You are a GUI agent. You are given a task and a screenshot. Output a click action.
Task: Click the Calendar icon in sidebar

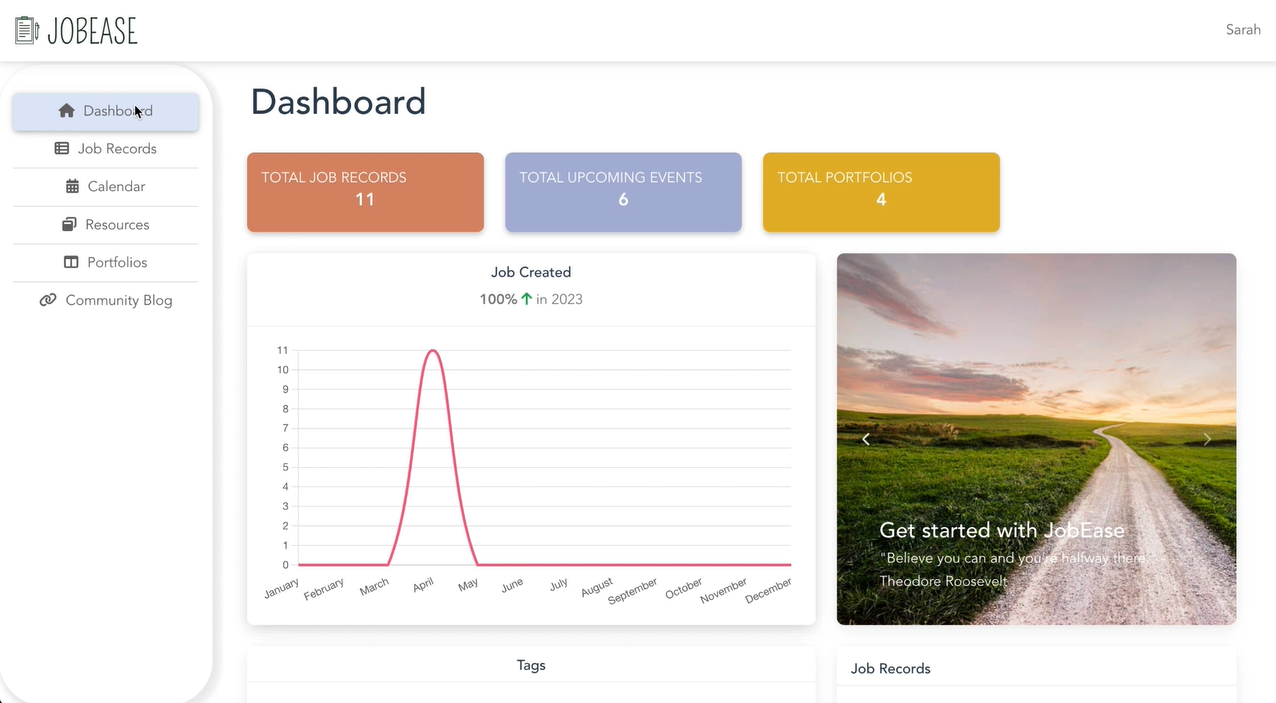point(72,187)
